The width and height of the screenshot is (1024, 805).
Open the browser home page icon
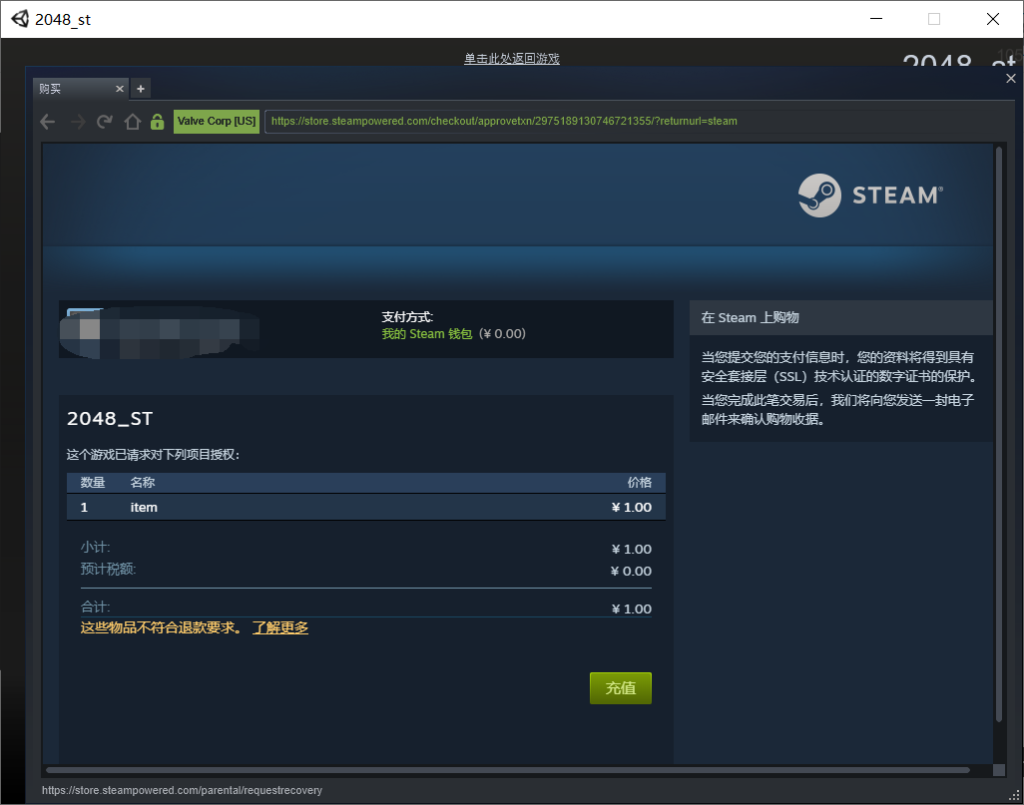point(133,121)
